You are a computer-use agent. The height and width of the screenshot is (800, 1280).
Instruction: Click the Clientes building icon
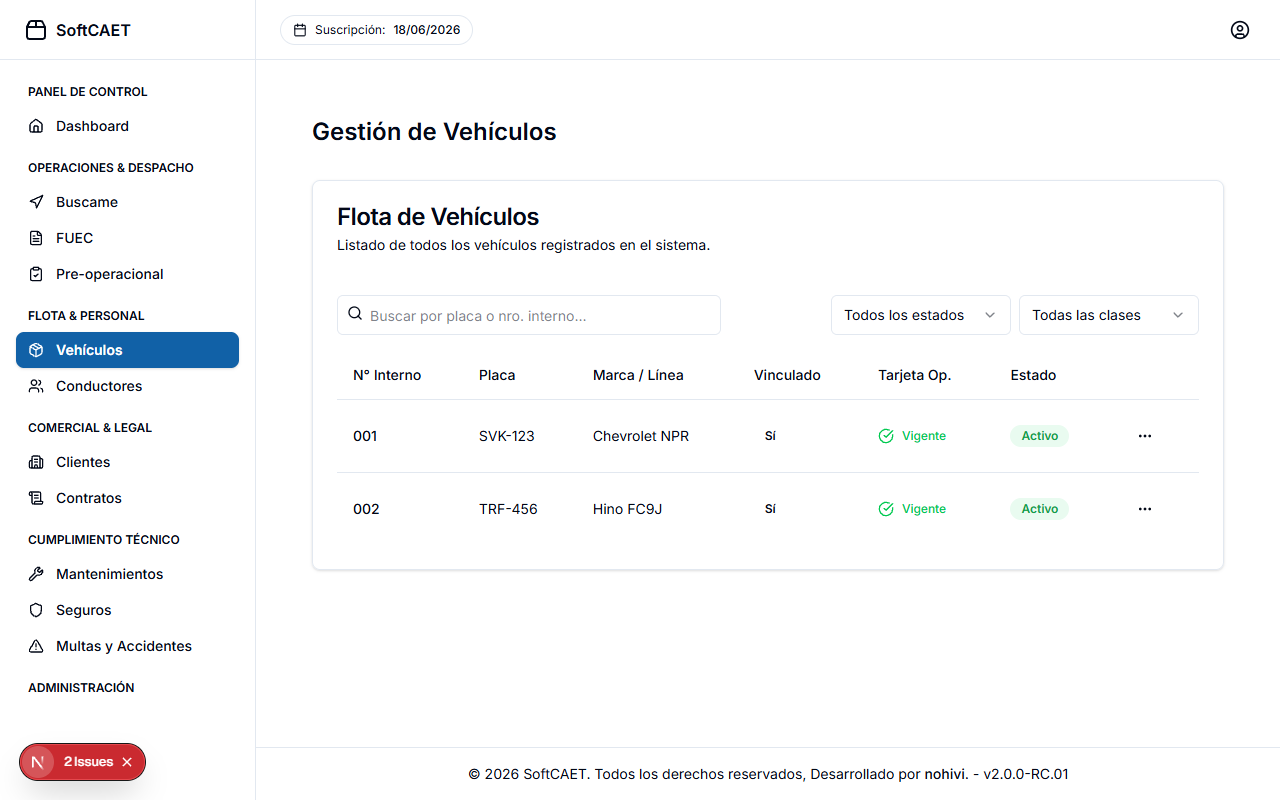point(36,462)
